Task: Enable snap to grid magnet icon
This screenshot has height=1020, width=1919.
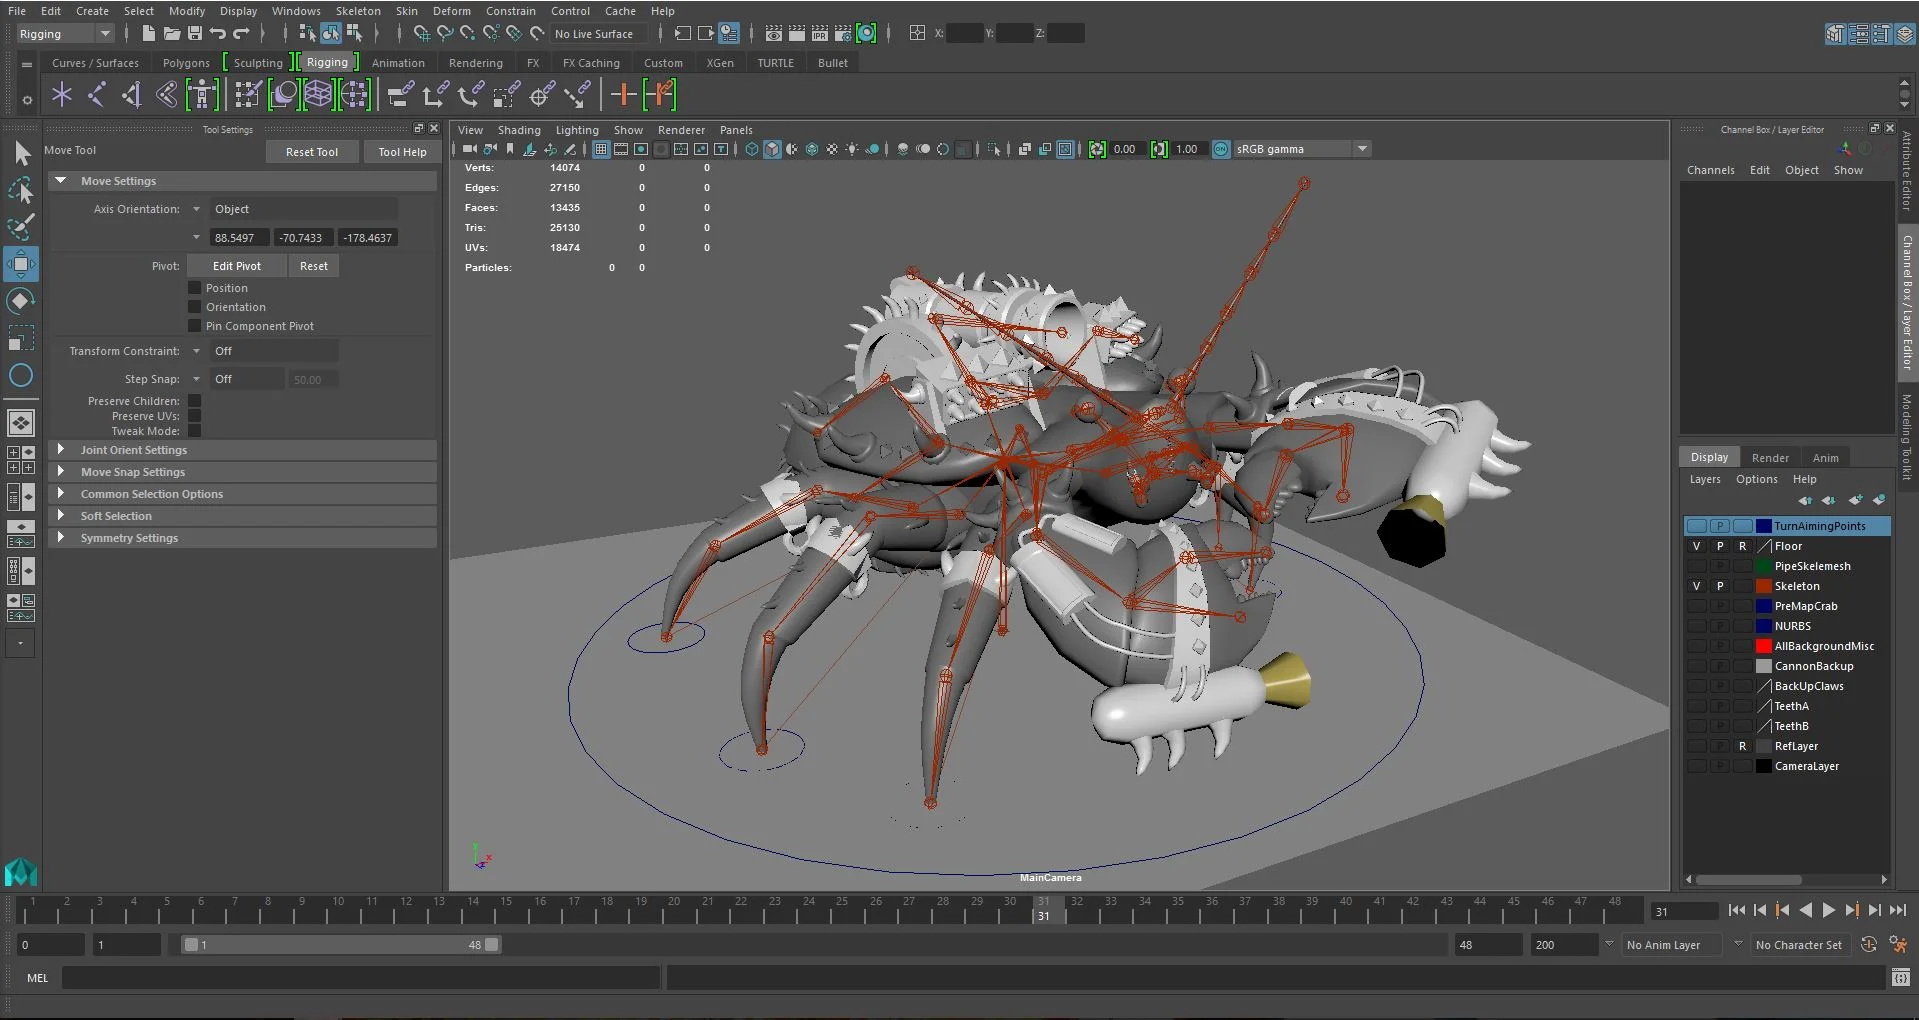Action: pyautogui.click(x=421, y=33)
